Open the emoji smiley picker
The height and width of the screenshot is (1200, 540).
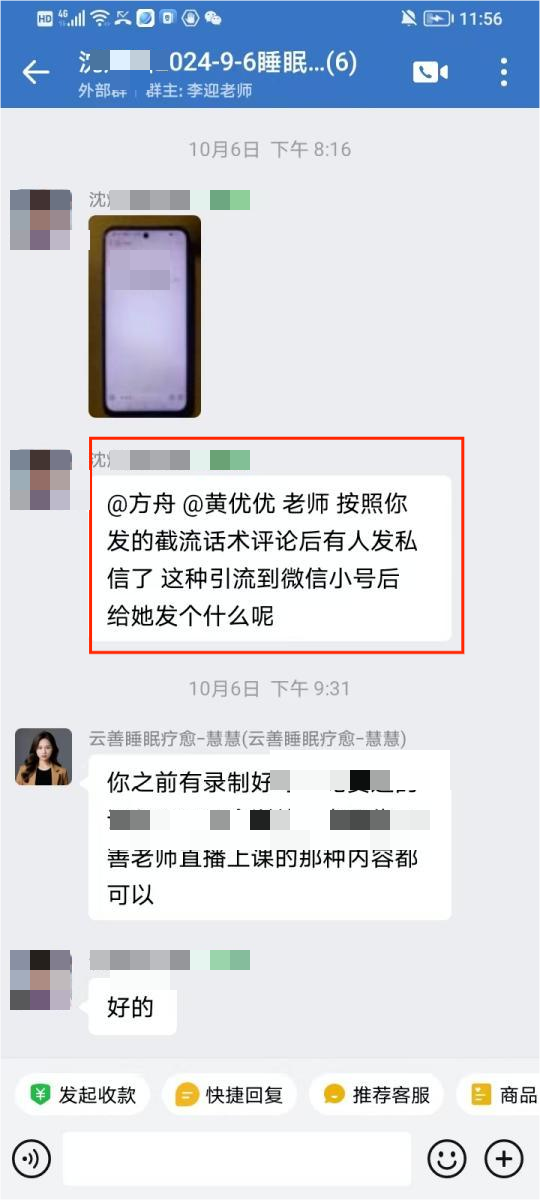(x=447, y=1159)
